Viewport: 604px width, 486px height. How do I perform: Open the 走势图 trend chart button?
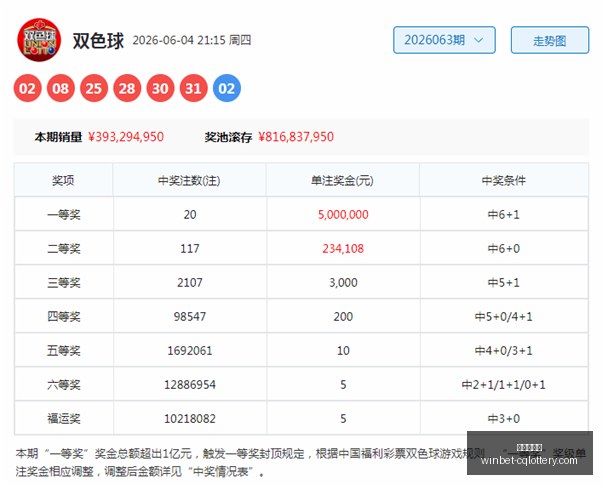tap(550, 40)
